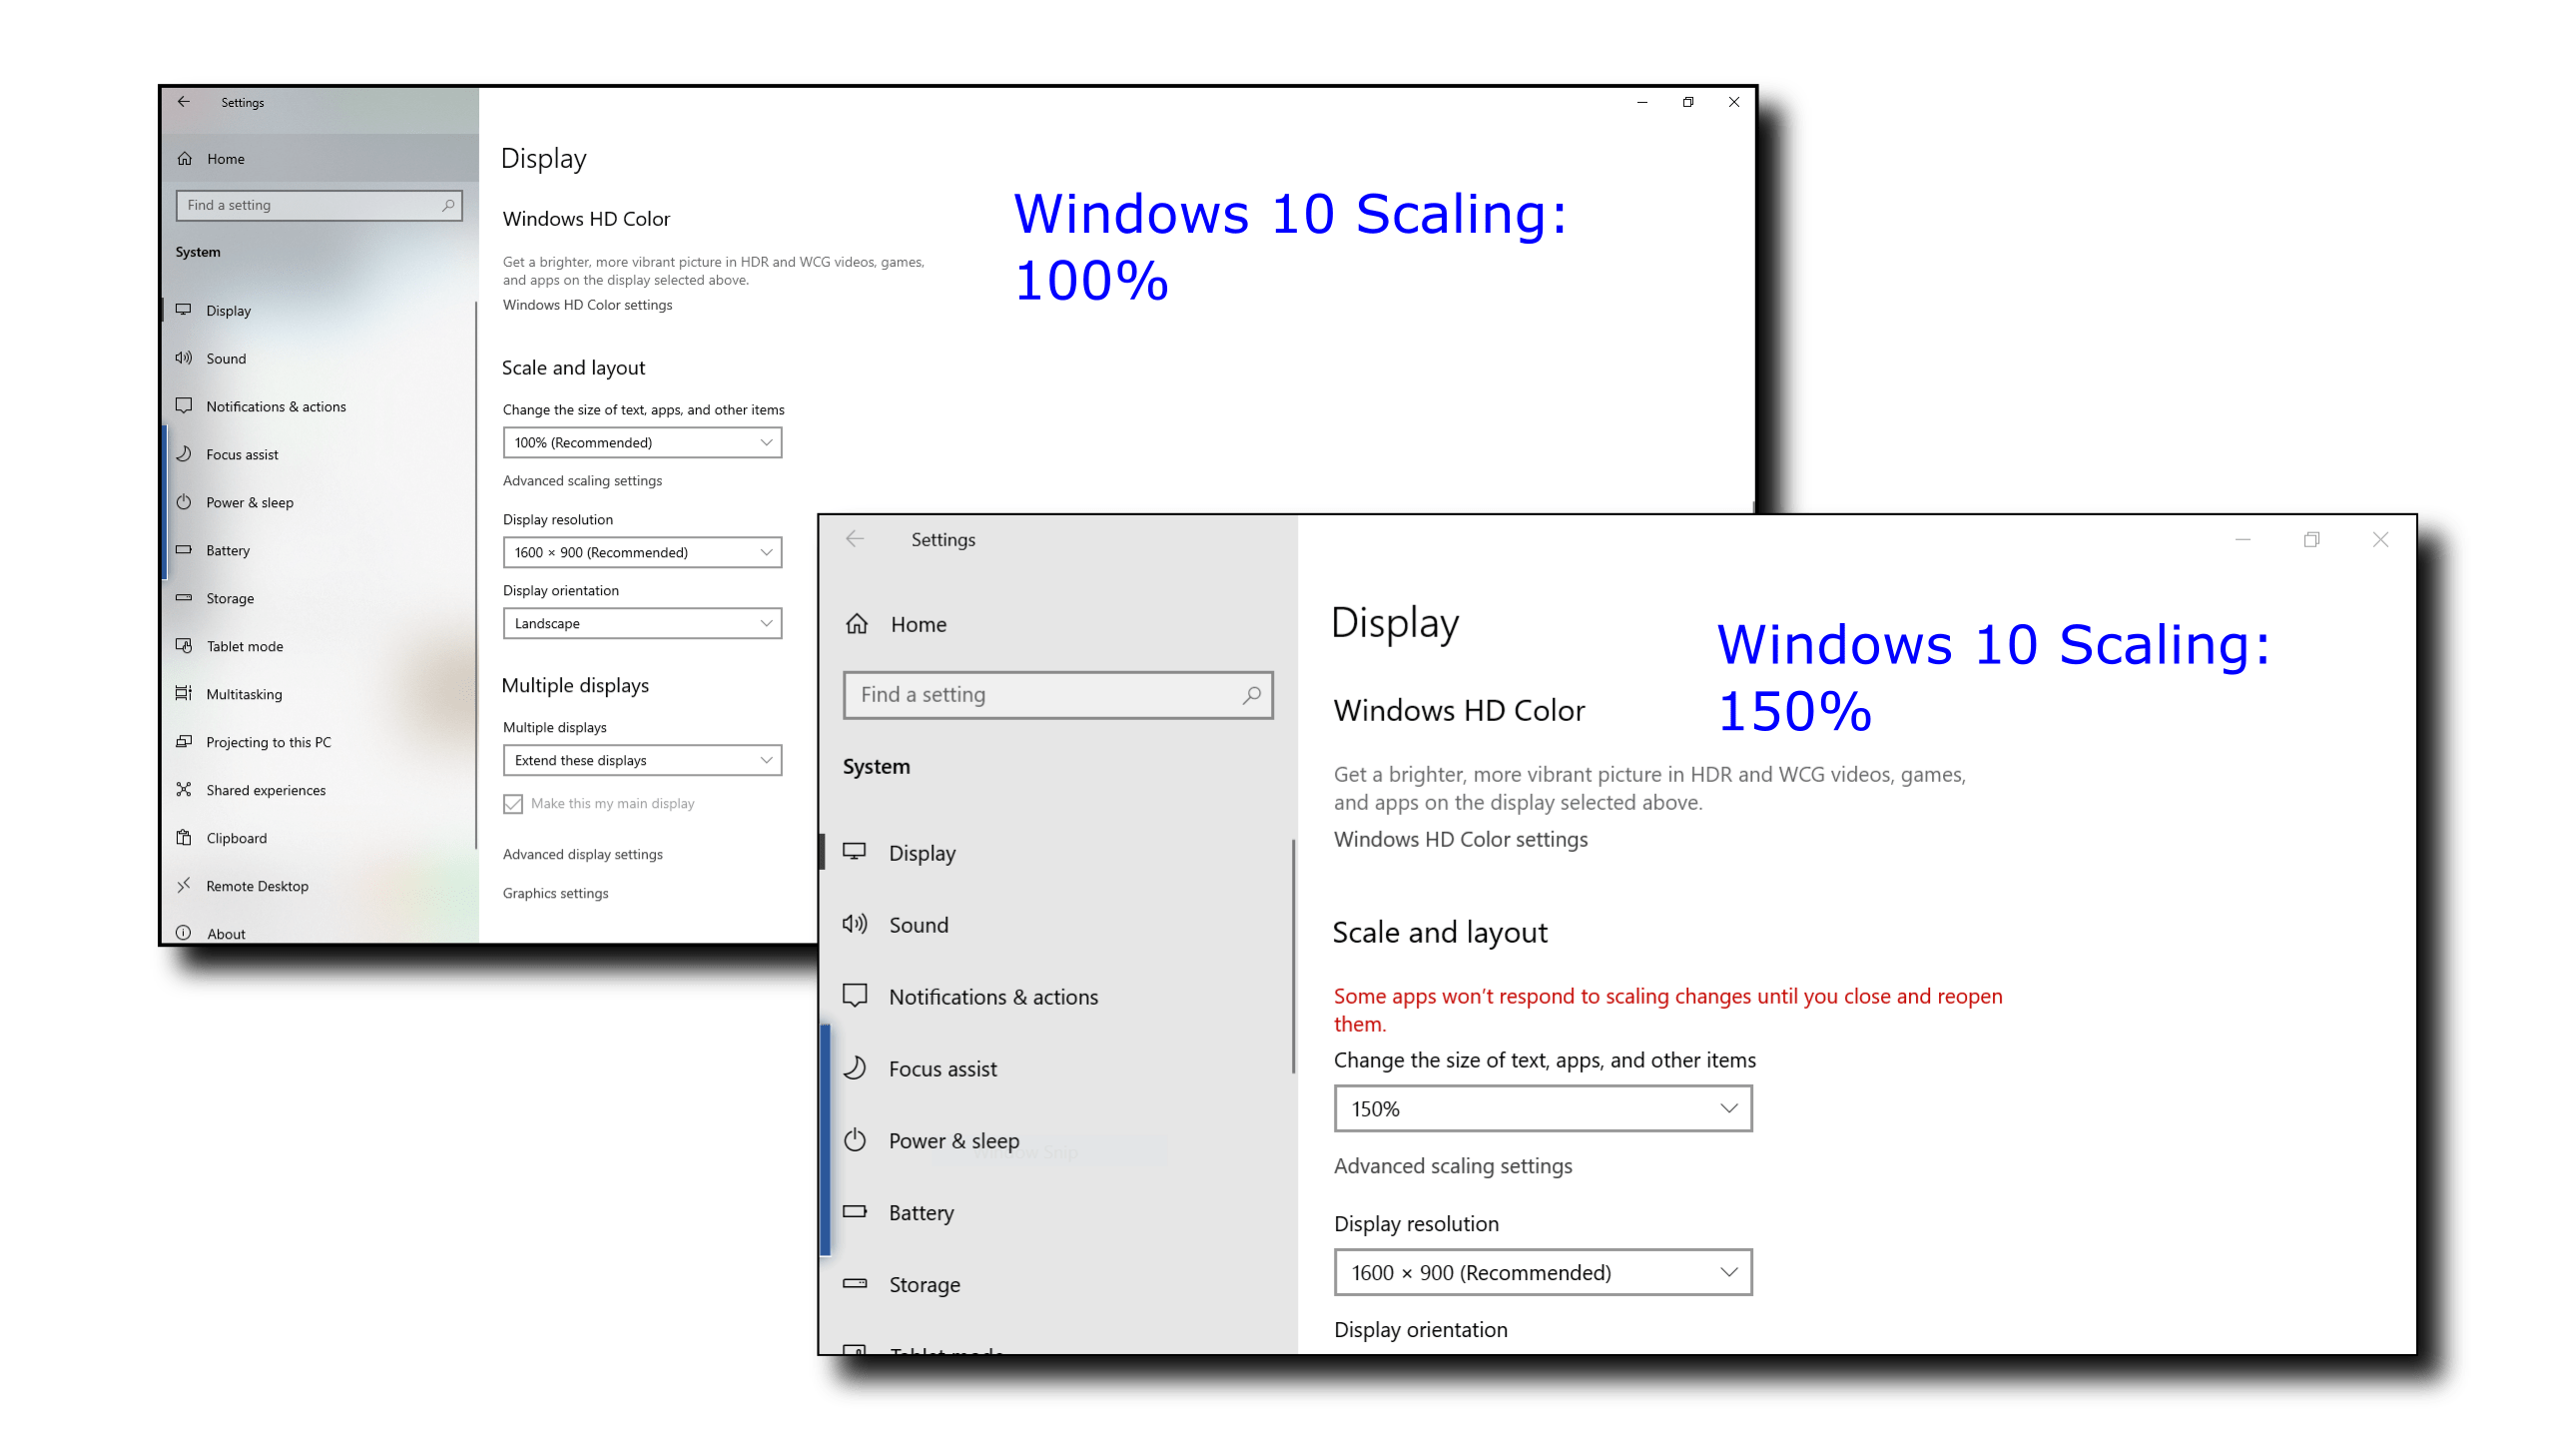Click Sound speaker icon in 150% window sidebar
Screen dimensions: 2576x1438
855,924
